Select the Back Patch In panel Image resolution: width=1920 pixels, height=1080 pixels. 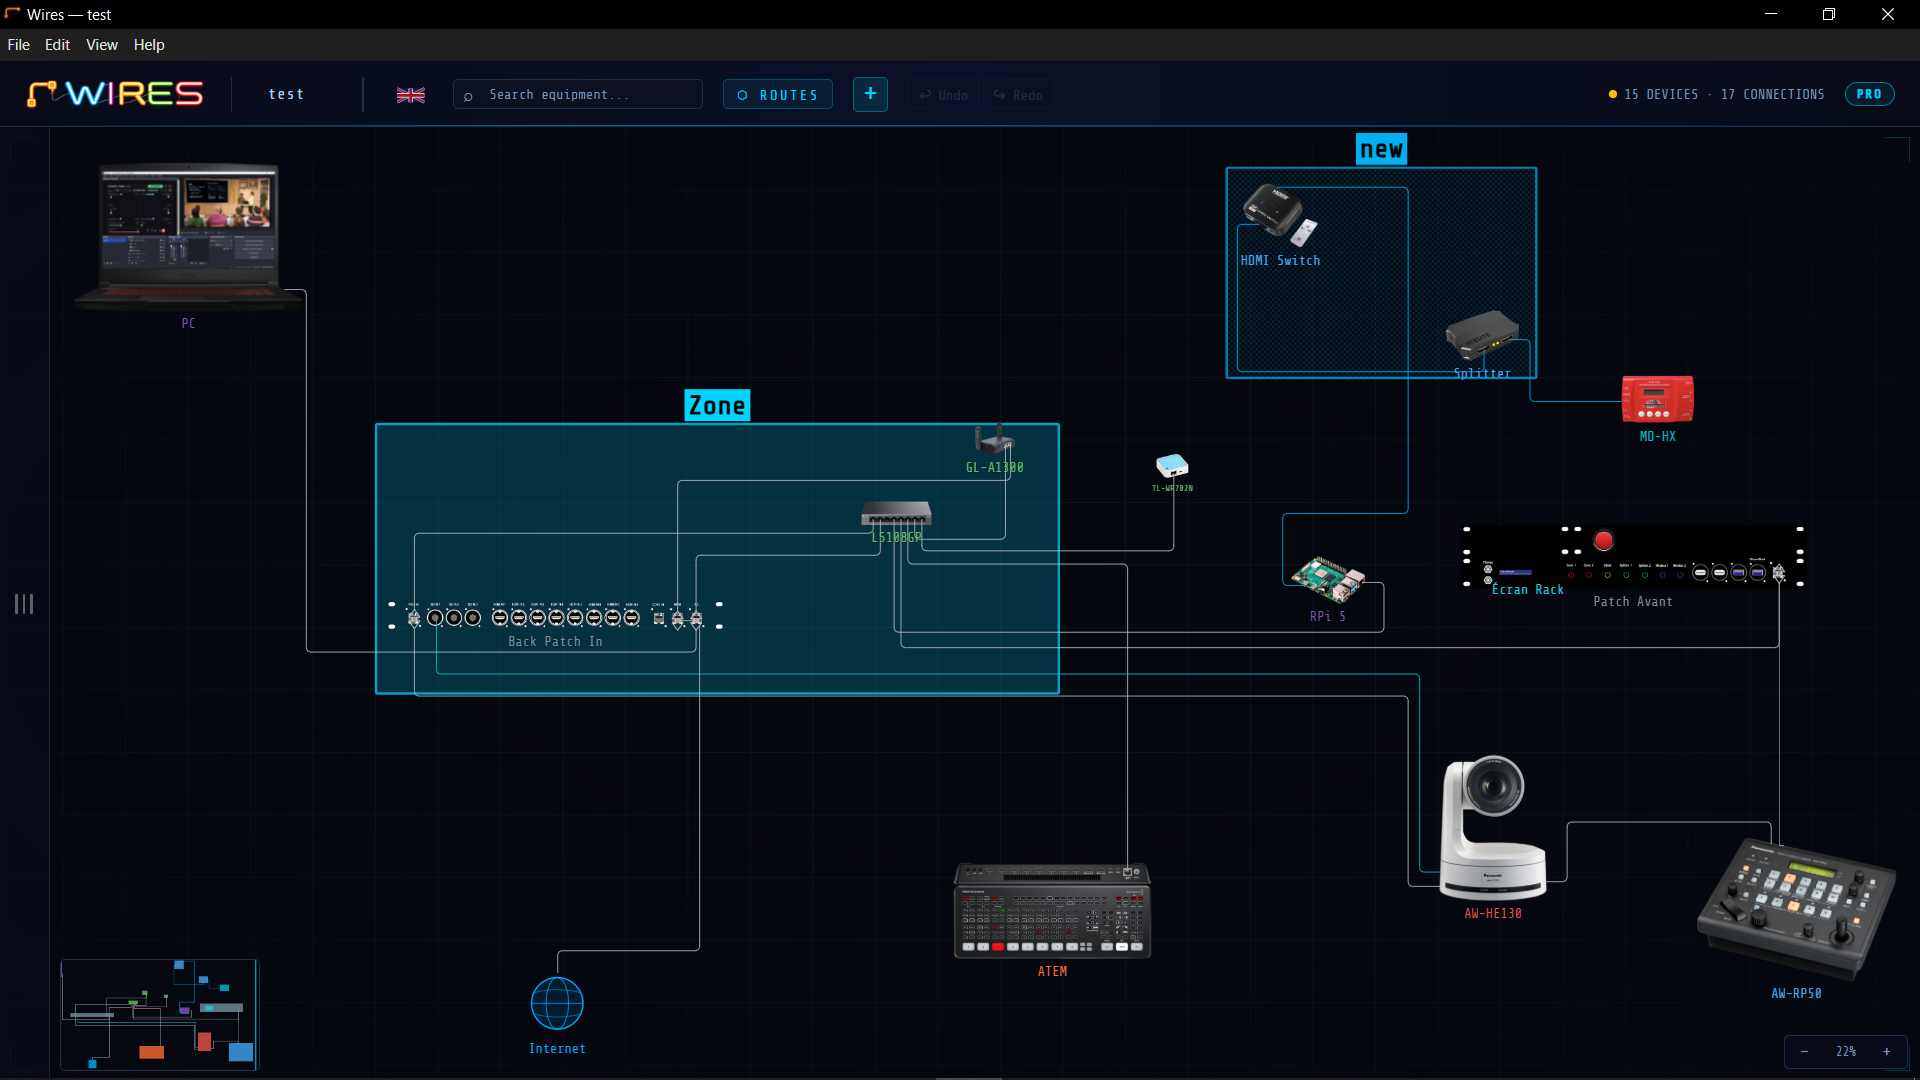[x=555, y=617]
